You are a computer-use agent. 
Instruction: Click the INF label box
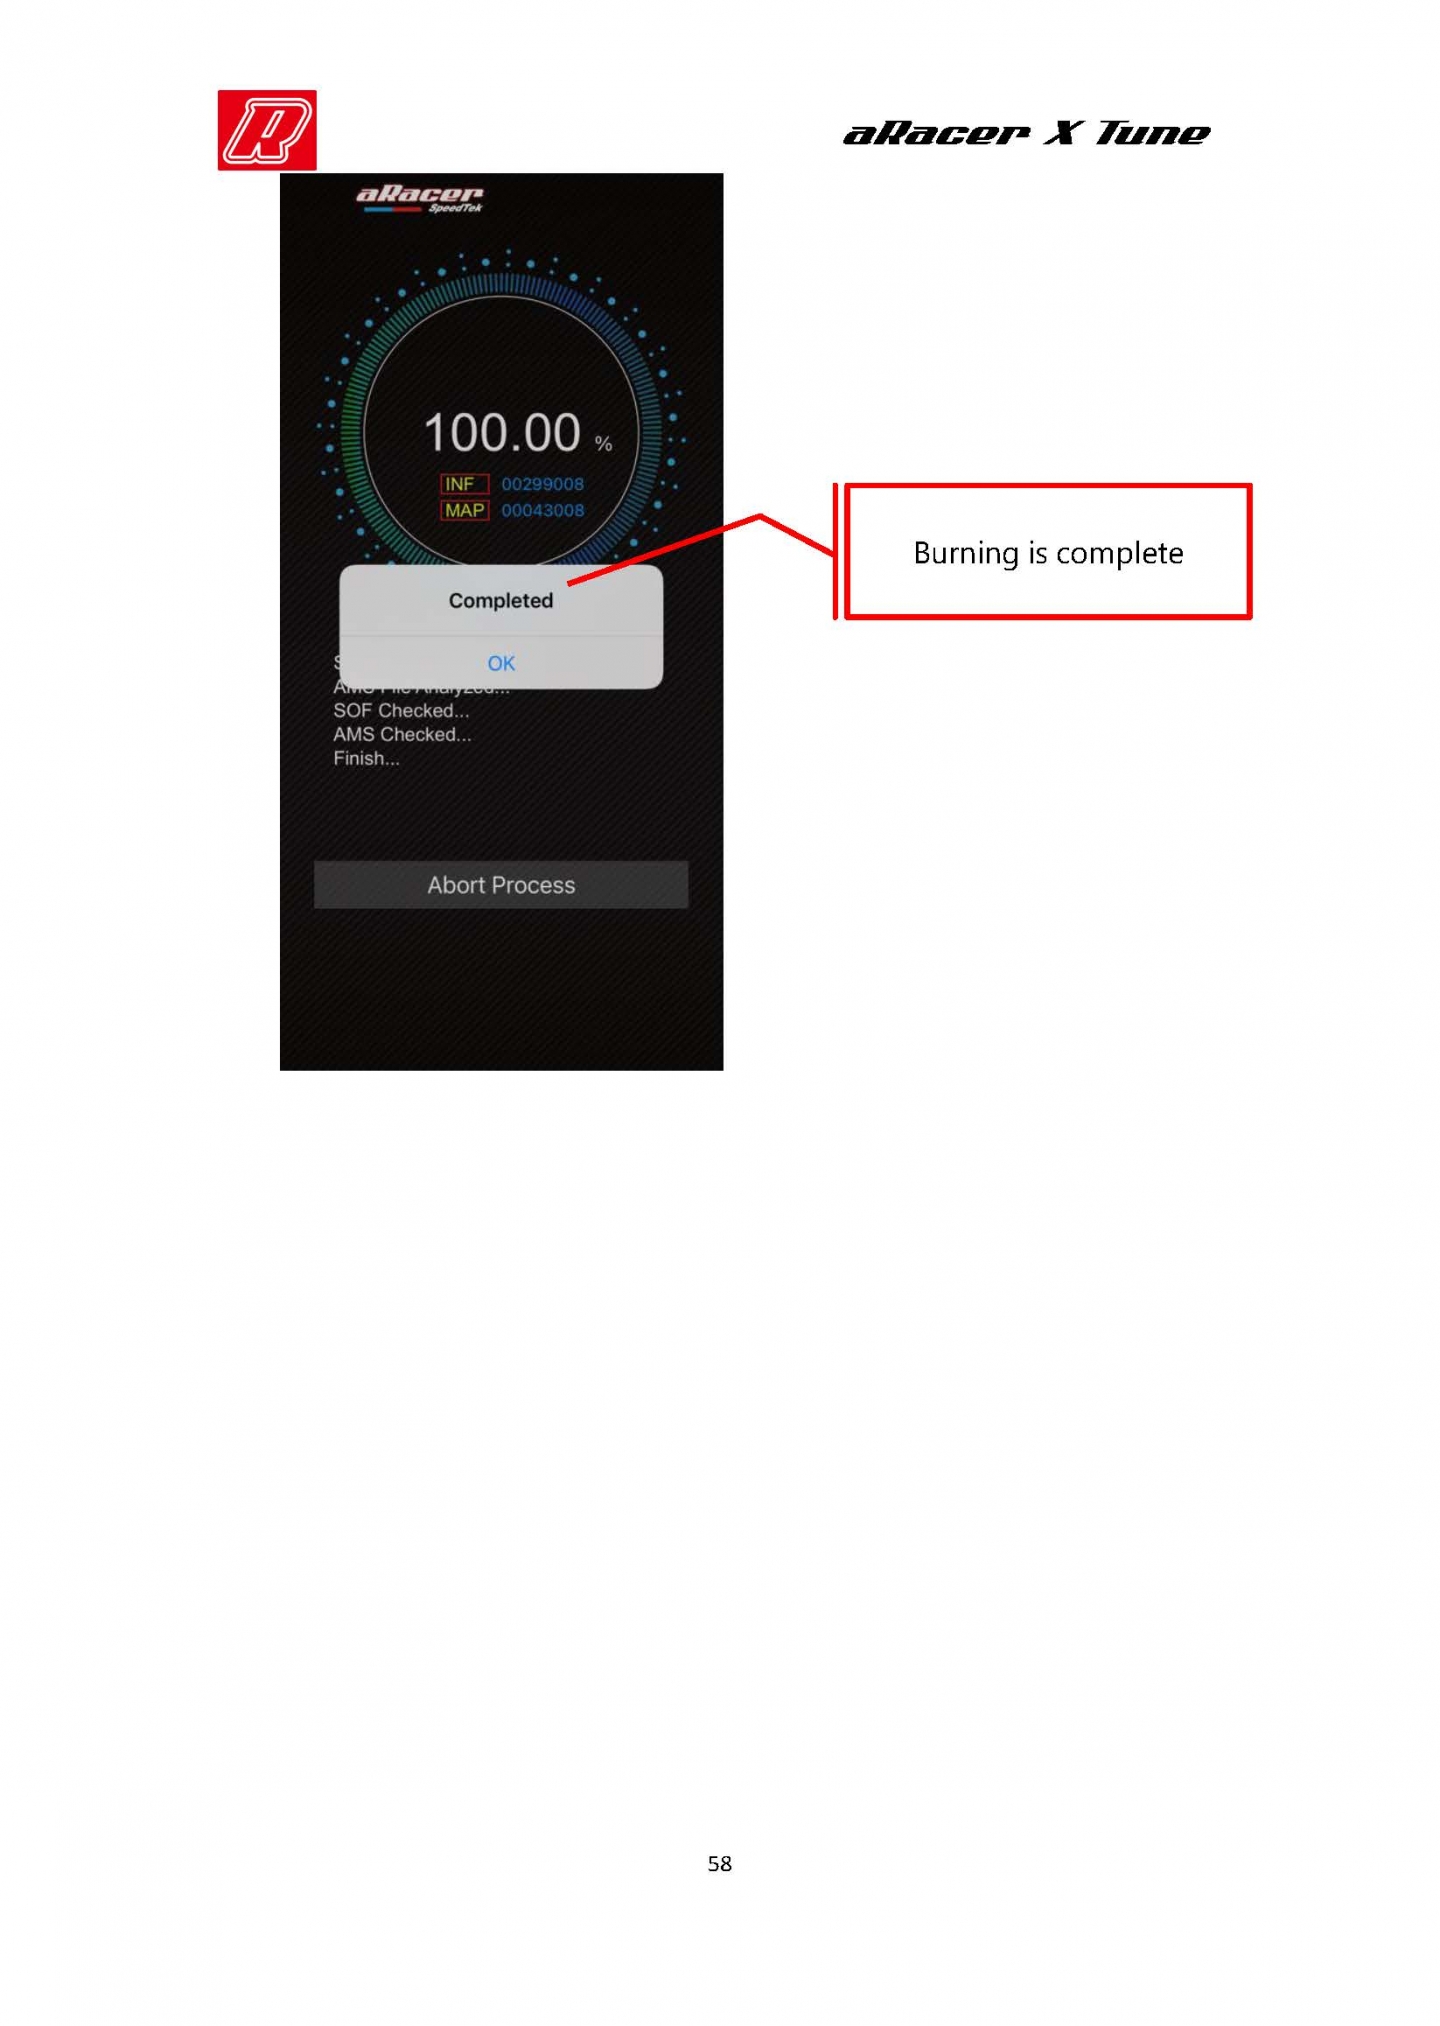[464, 484]
